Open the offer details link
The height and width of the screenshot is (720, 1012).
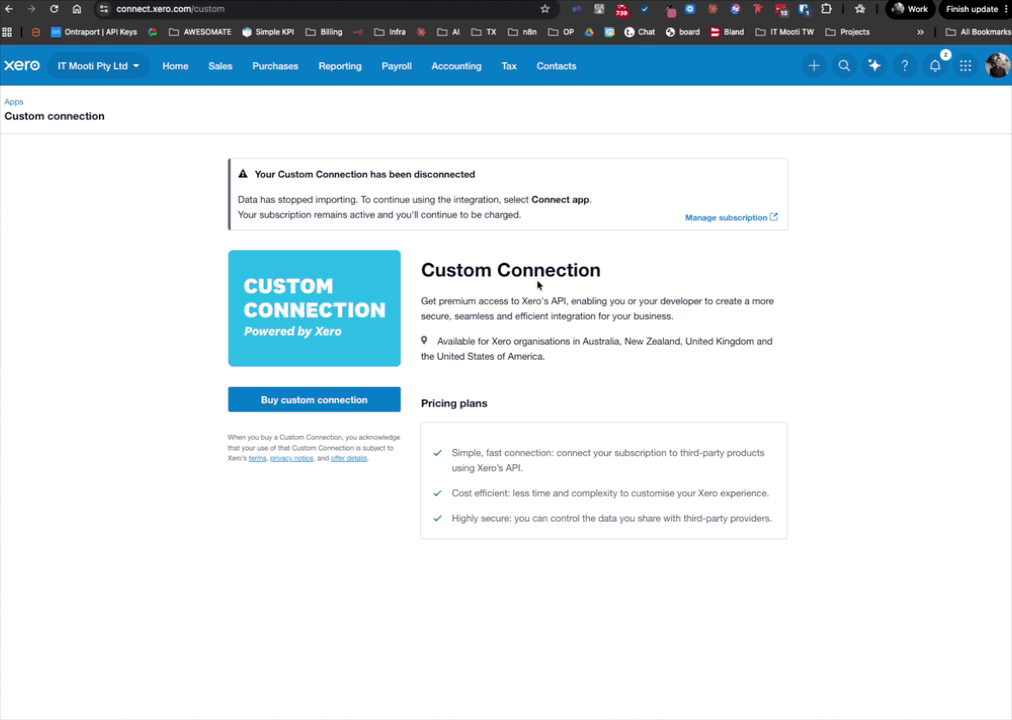(x=349, y=458)
